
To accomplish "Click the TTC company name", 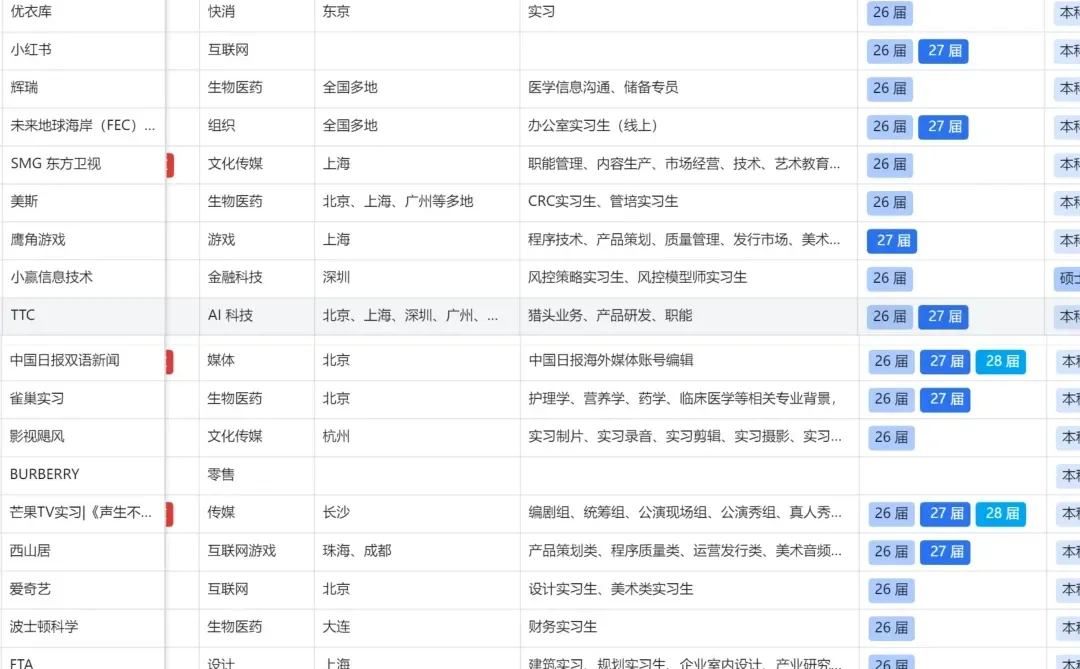I will tap(23, 315).
